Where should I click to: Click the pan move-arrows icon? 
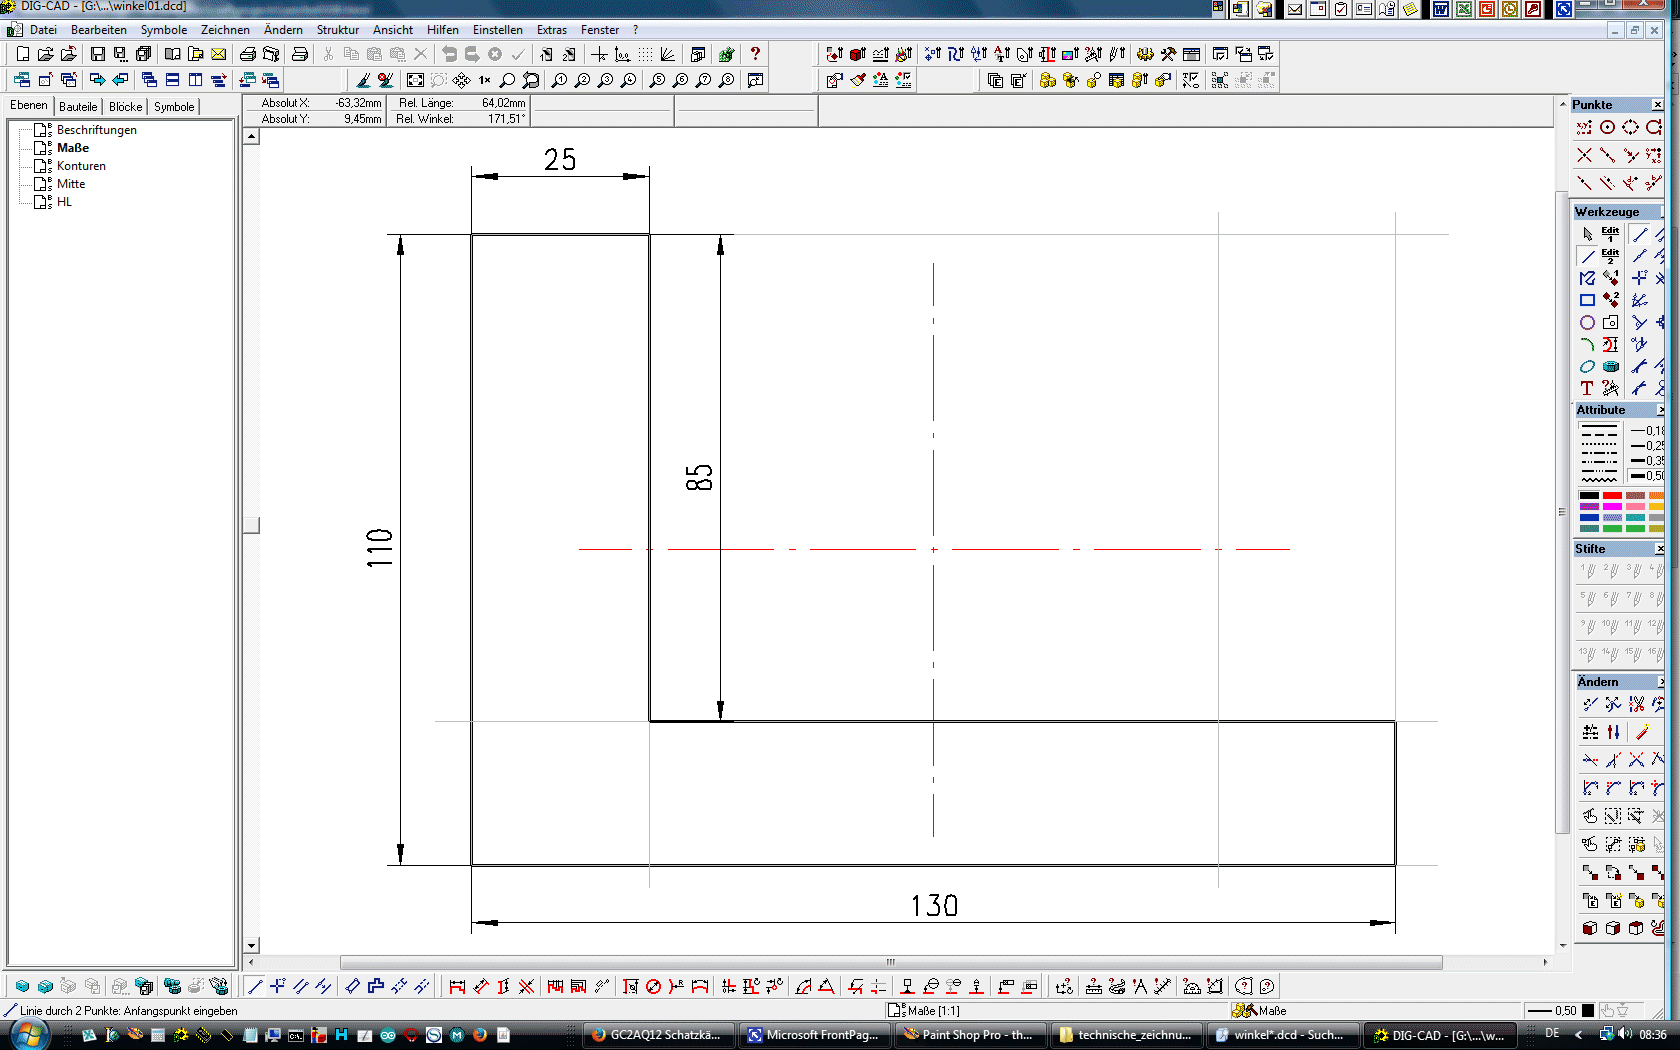461,80
